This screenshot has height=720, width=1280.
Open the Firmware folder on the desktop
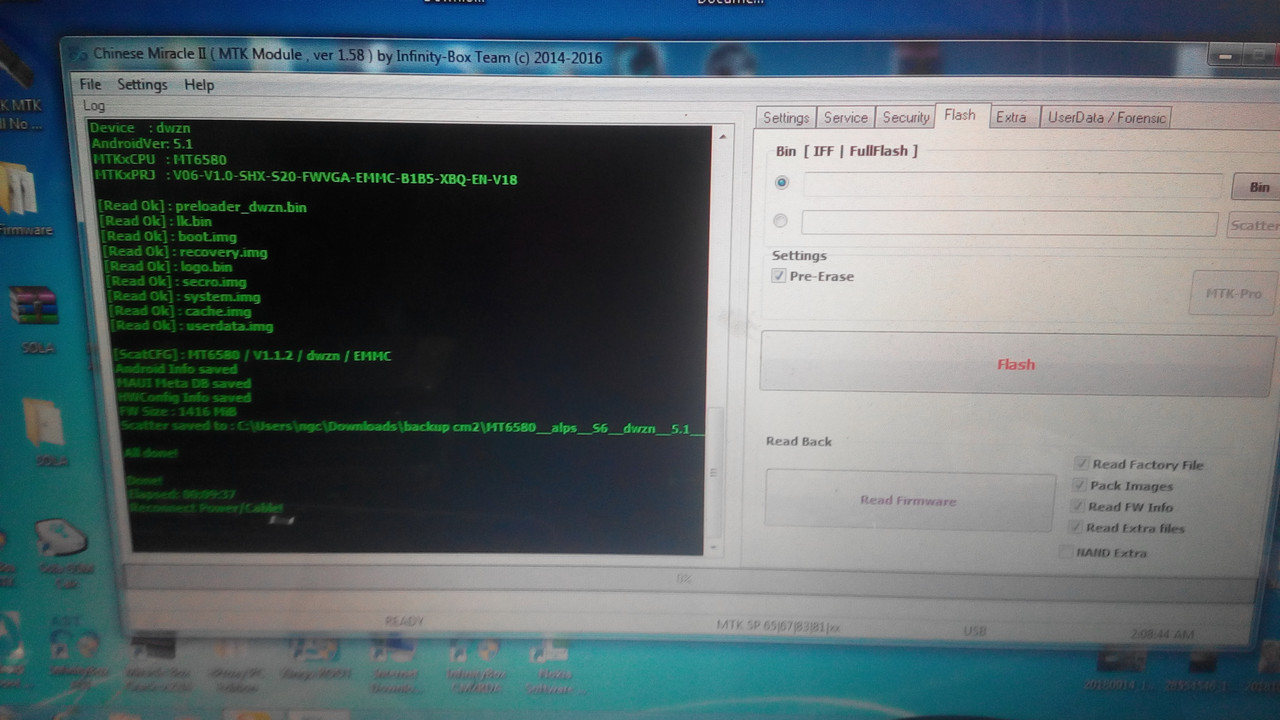point(18,198)
